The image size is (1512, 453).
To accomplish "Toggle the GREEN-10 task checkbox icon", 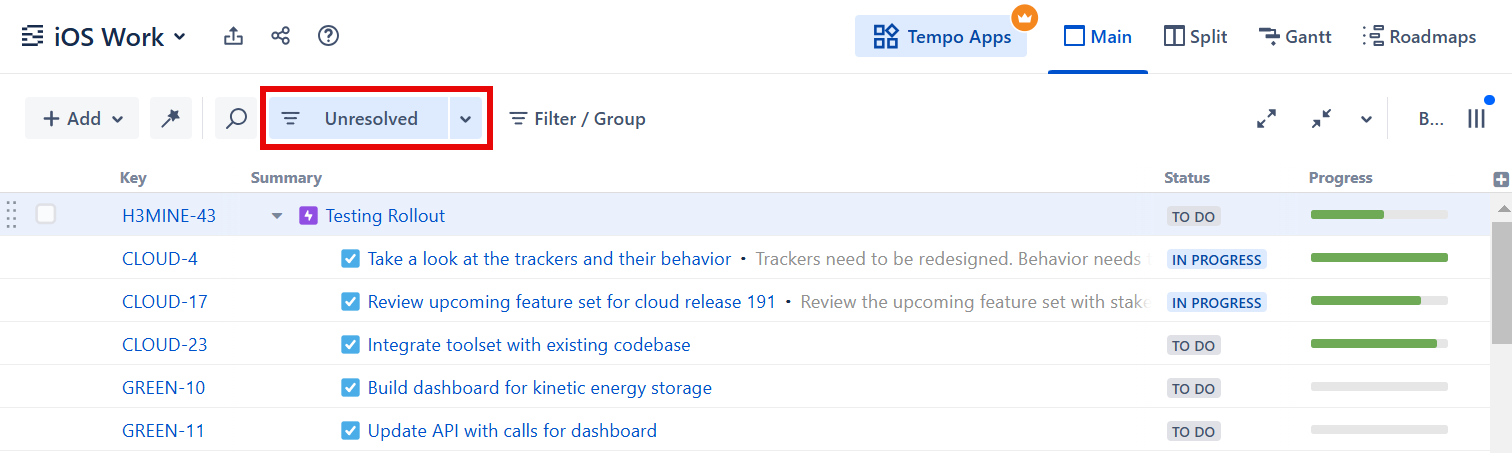I will pos(350,388).
